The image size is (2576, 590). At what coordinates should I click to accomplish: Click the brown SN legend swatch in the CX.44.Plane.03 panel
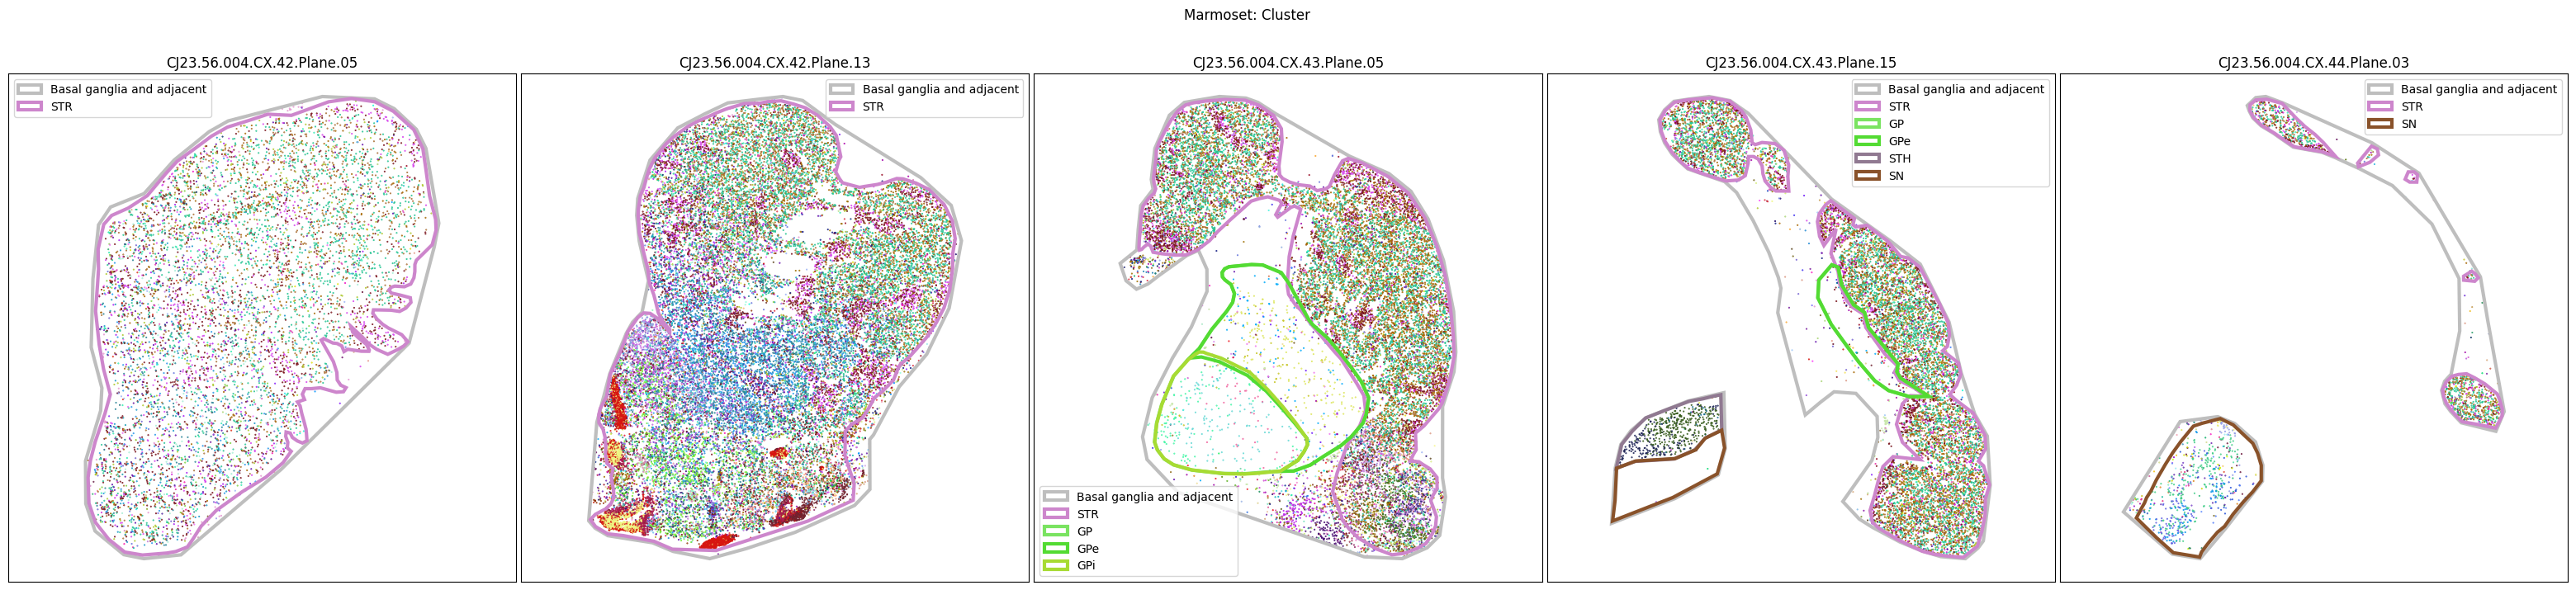(x=2379, y=124)
